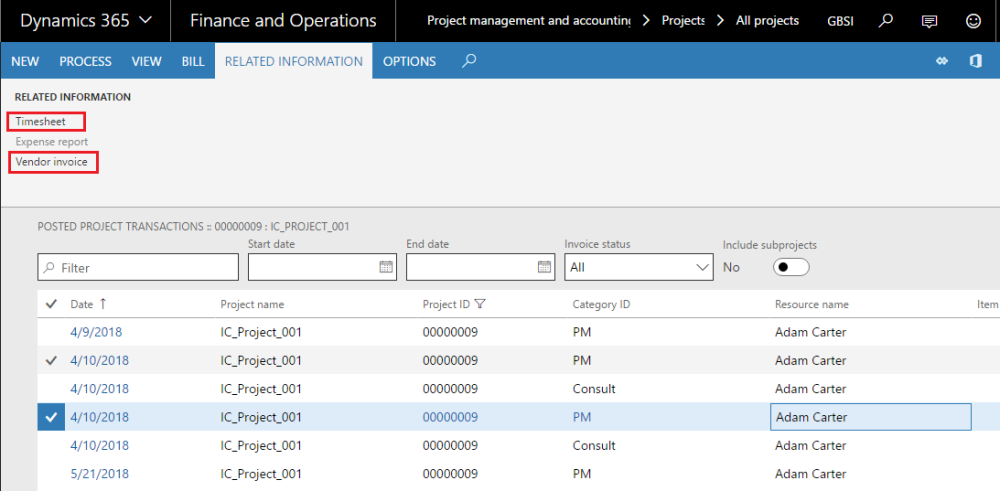
Task: Click the action pane search icon
Action: point(469,61)
